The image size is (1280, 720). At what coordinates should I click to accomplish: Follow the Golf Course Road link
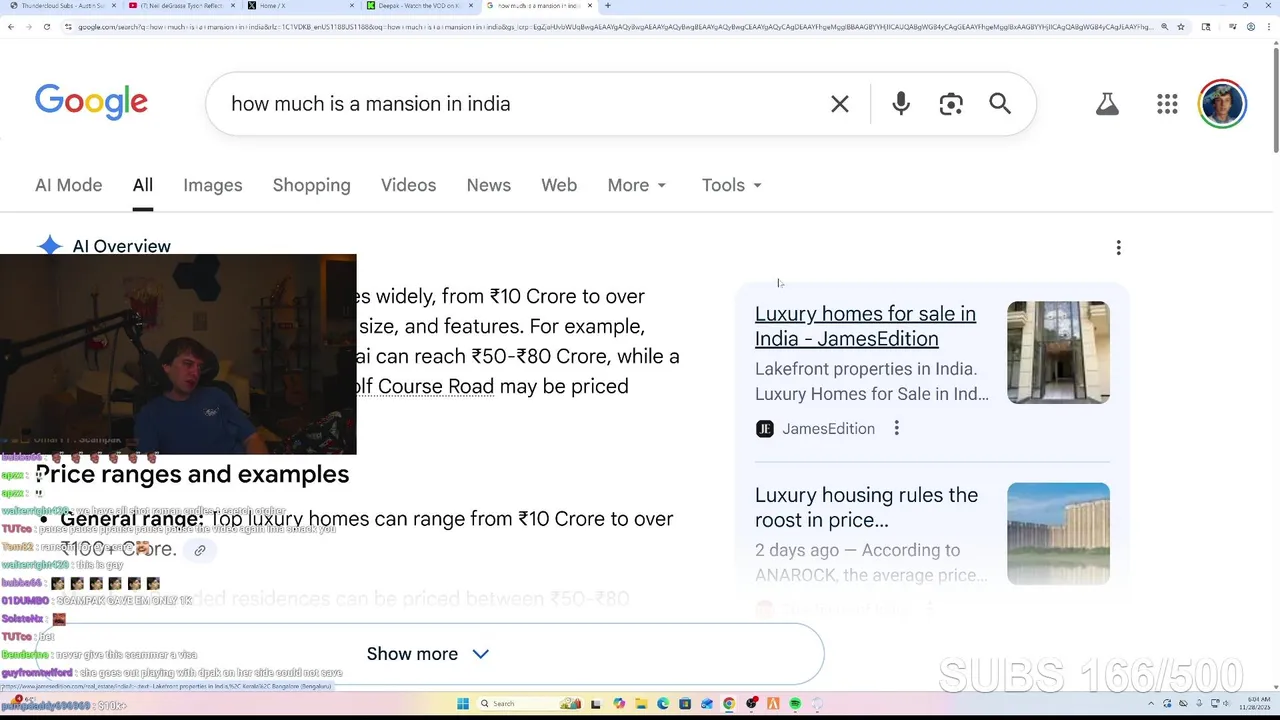click(425, 386)
